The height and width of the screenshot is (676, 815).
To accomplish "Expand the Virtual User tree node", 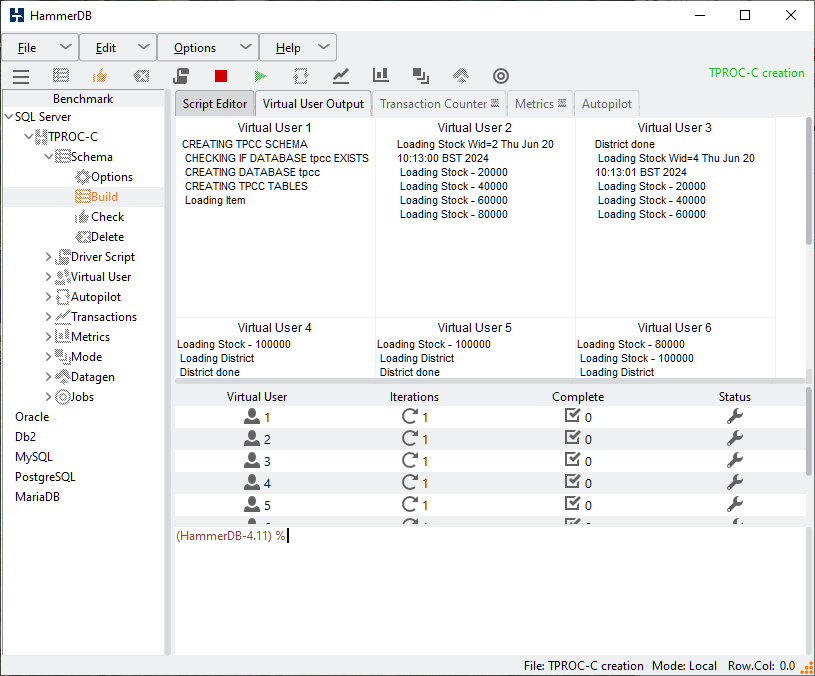I will tap(48, 277).
